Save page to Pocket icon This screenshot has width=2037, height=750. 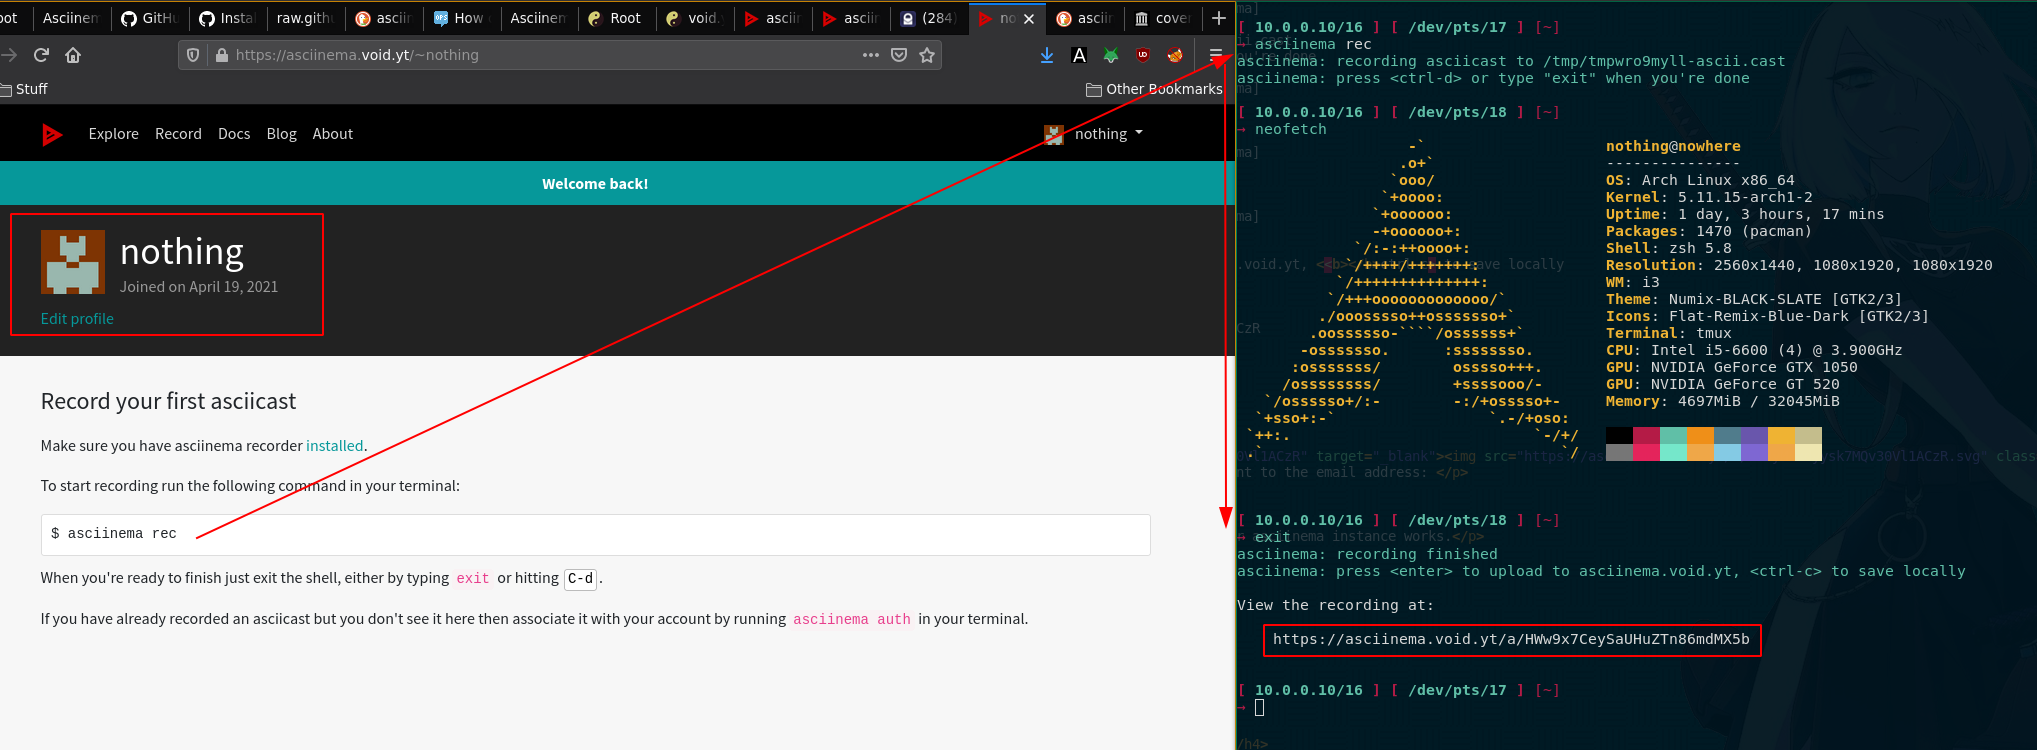point(899,55)
